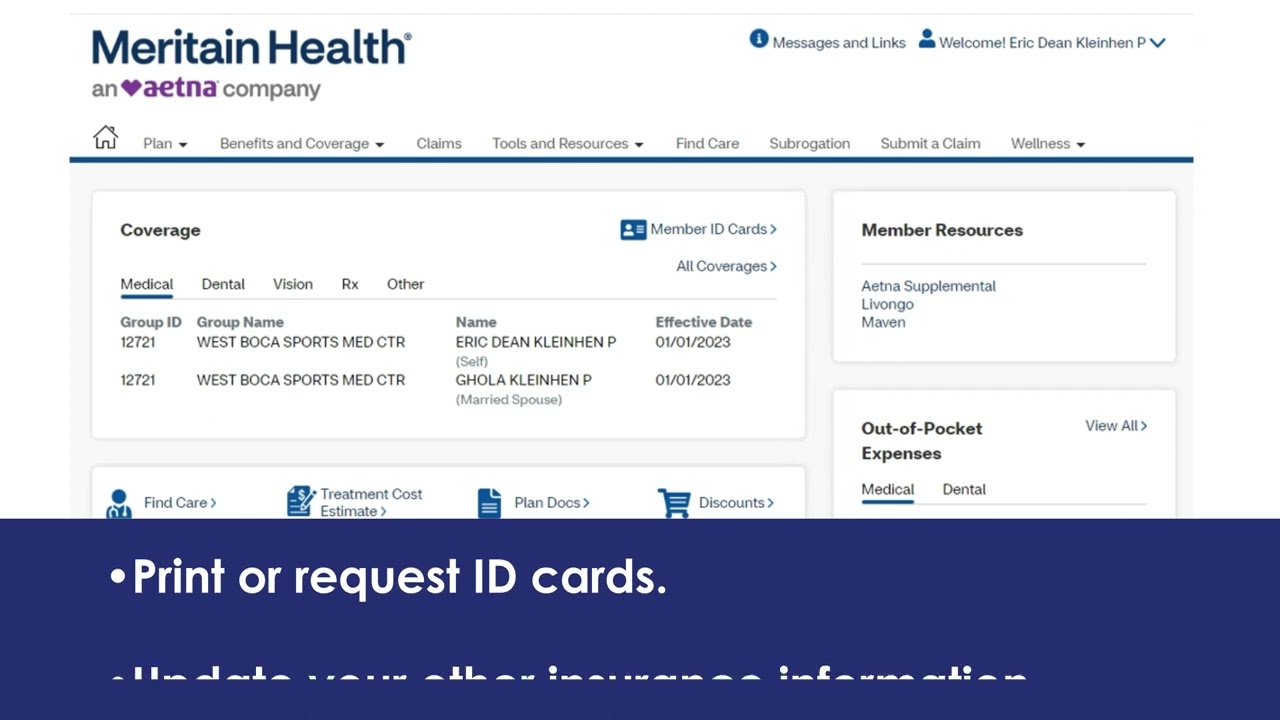Click the Treatment Cost Estimate icon
The height and width of the screenshot is (720, 1280).
coord(300,502)
